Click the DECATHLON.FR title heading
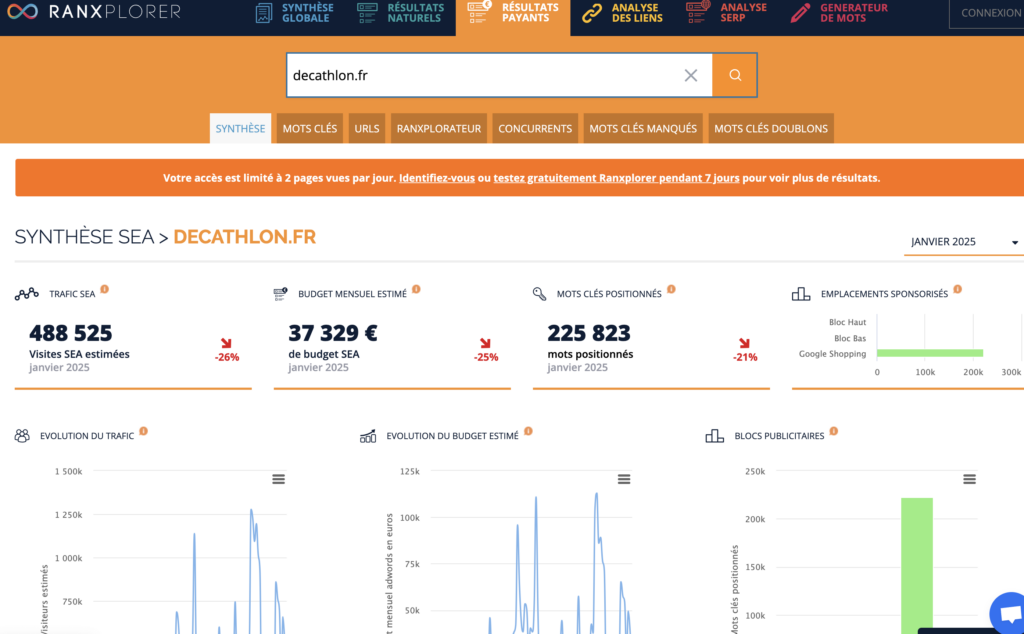 click(245, 237)
